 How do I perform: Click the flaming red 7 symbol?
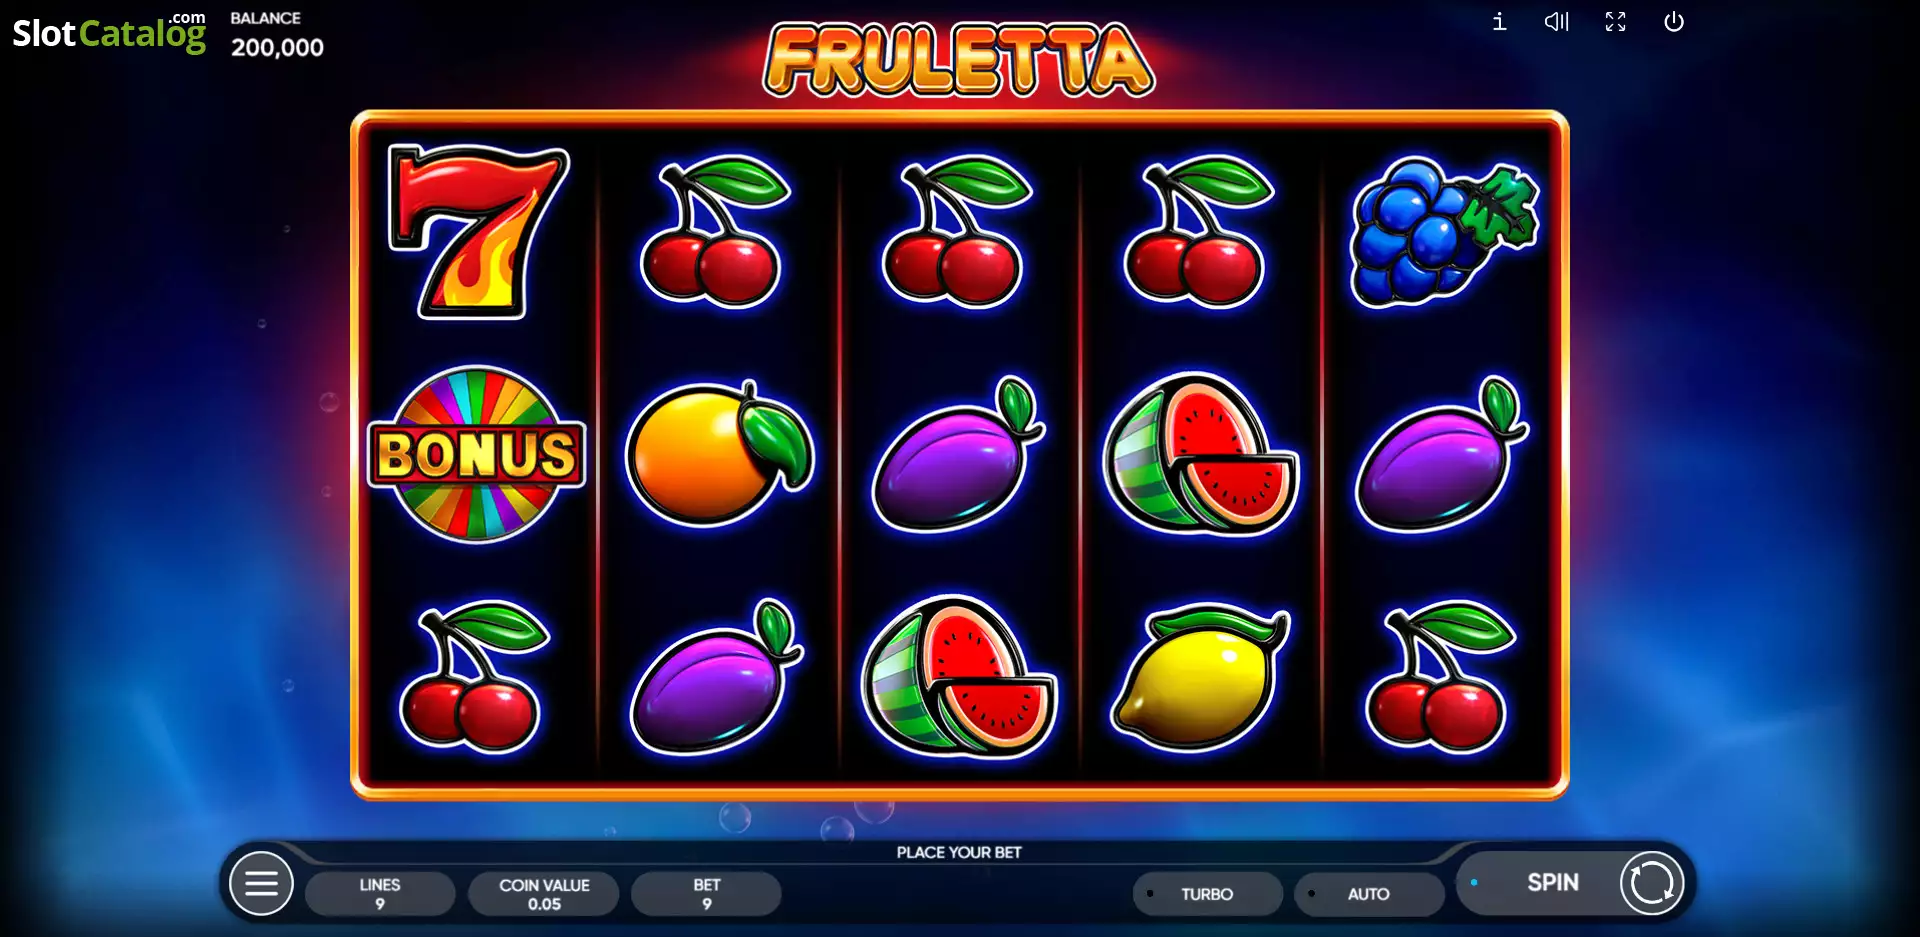tap(478, 232)
